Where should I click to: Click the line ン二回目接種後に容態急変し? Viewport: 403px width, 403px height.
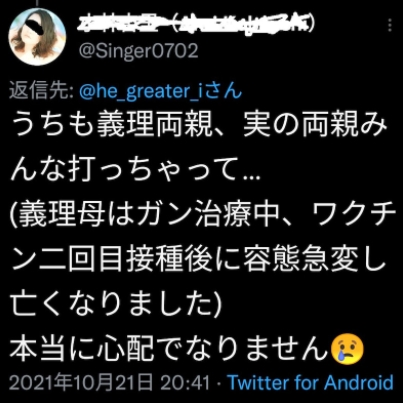(x=199, y=261)
